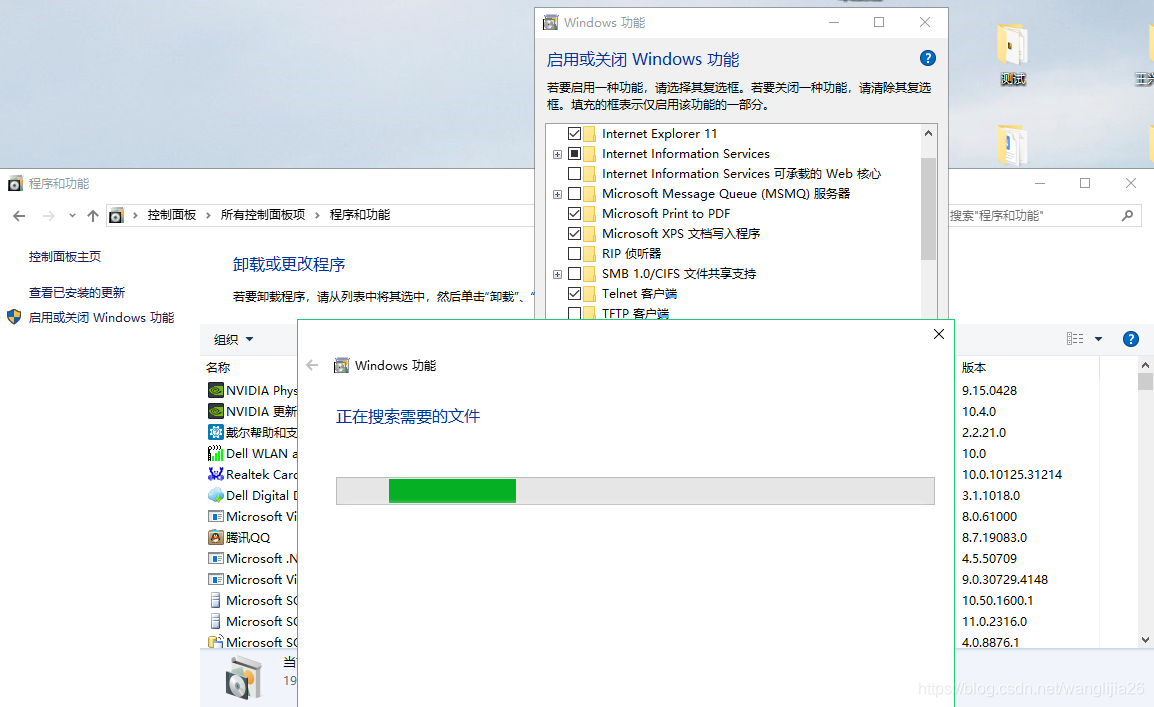Expand the 控制面板 breadcrumb chevron

(x=208, y=215)
